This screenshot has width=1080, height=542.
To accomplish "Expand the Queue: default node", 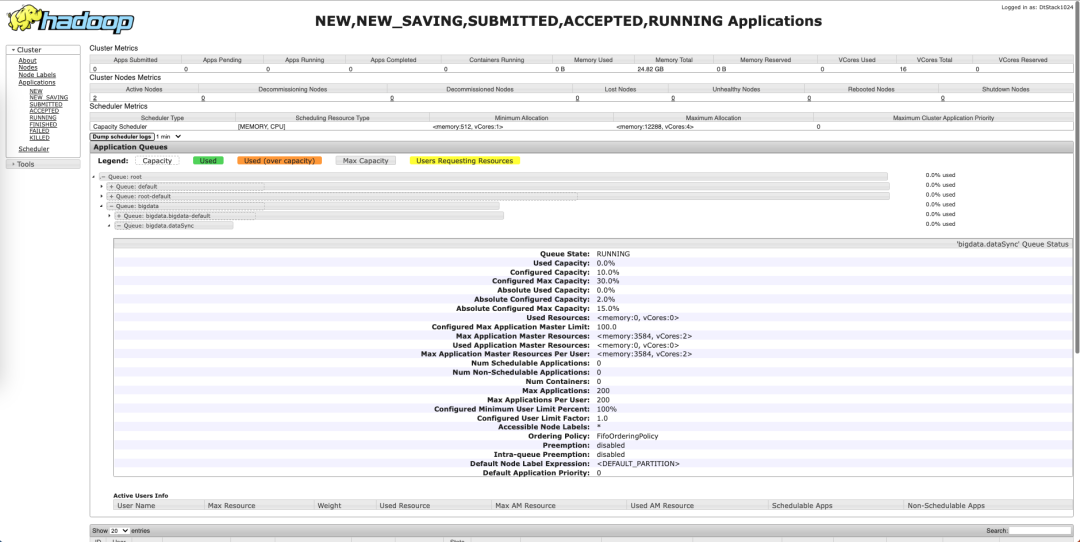I will (112, 187).
